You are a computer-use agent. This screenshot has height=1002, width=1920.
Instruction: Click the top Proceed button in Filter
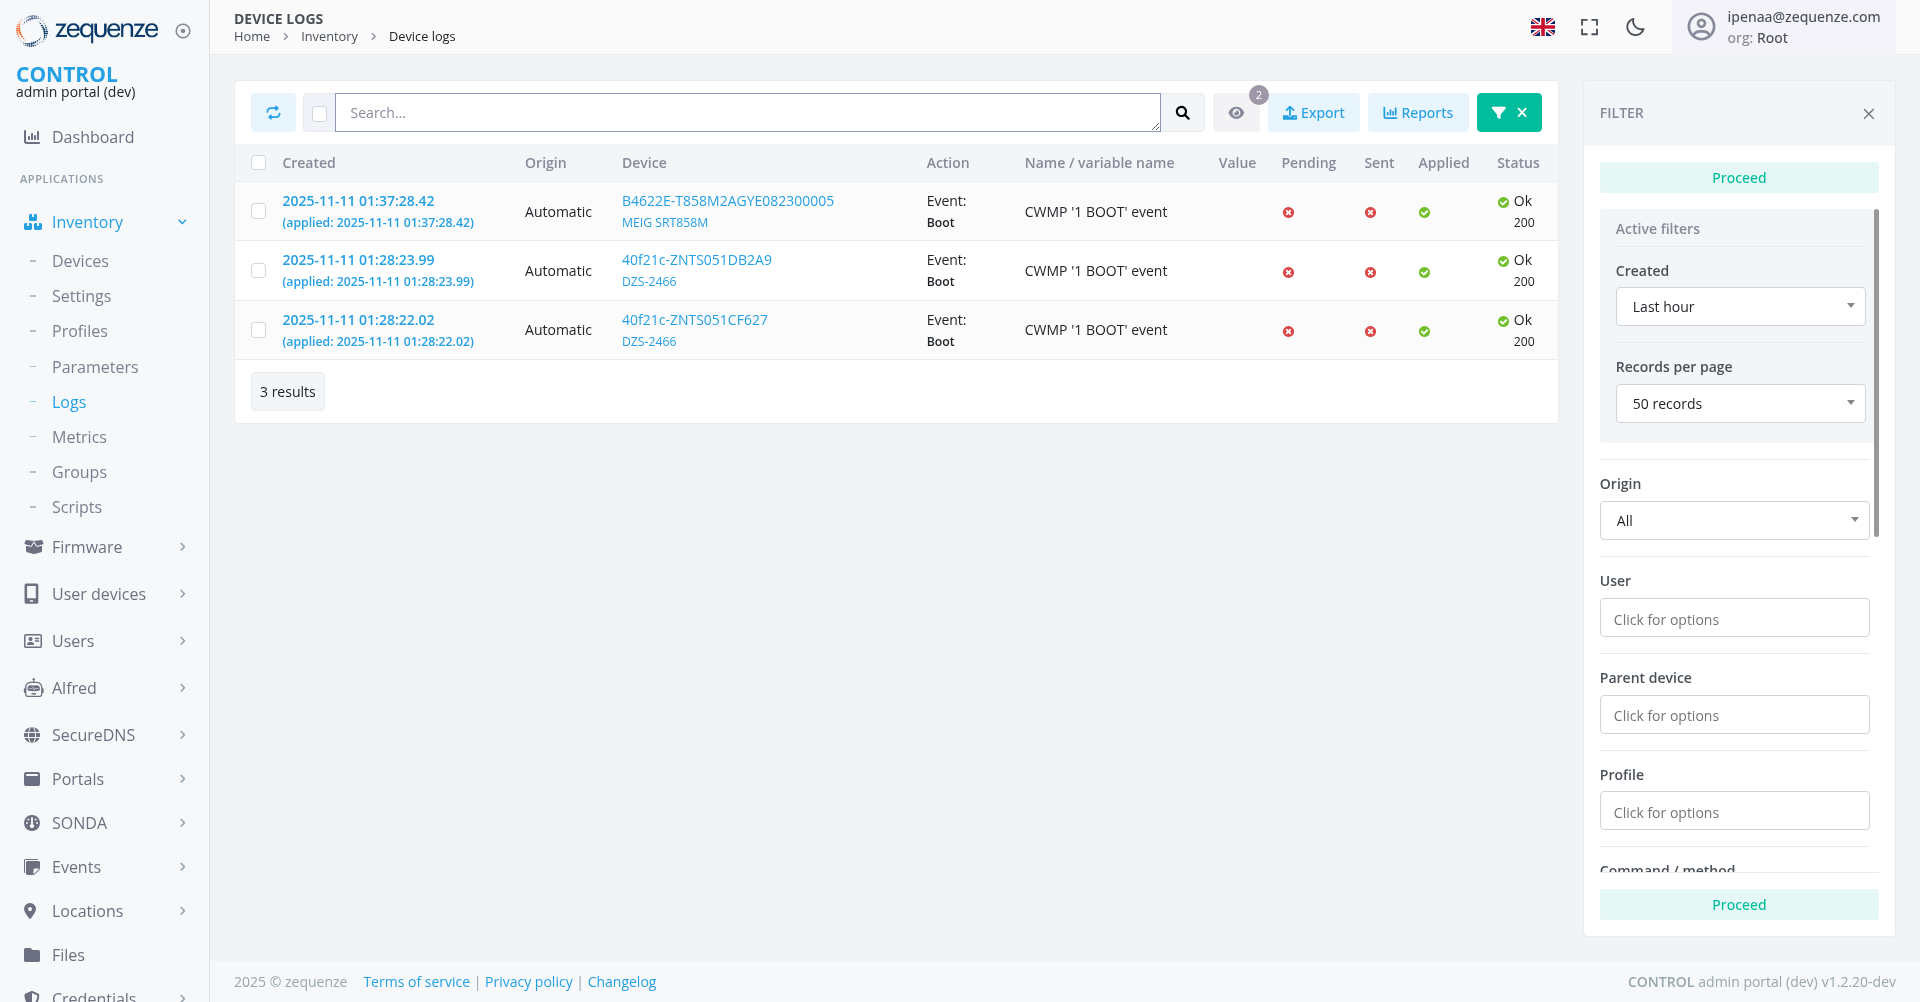click(x=1739, y=178)
